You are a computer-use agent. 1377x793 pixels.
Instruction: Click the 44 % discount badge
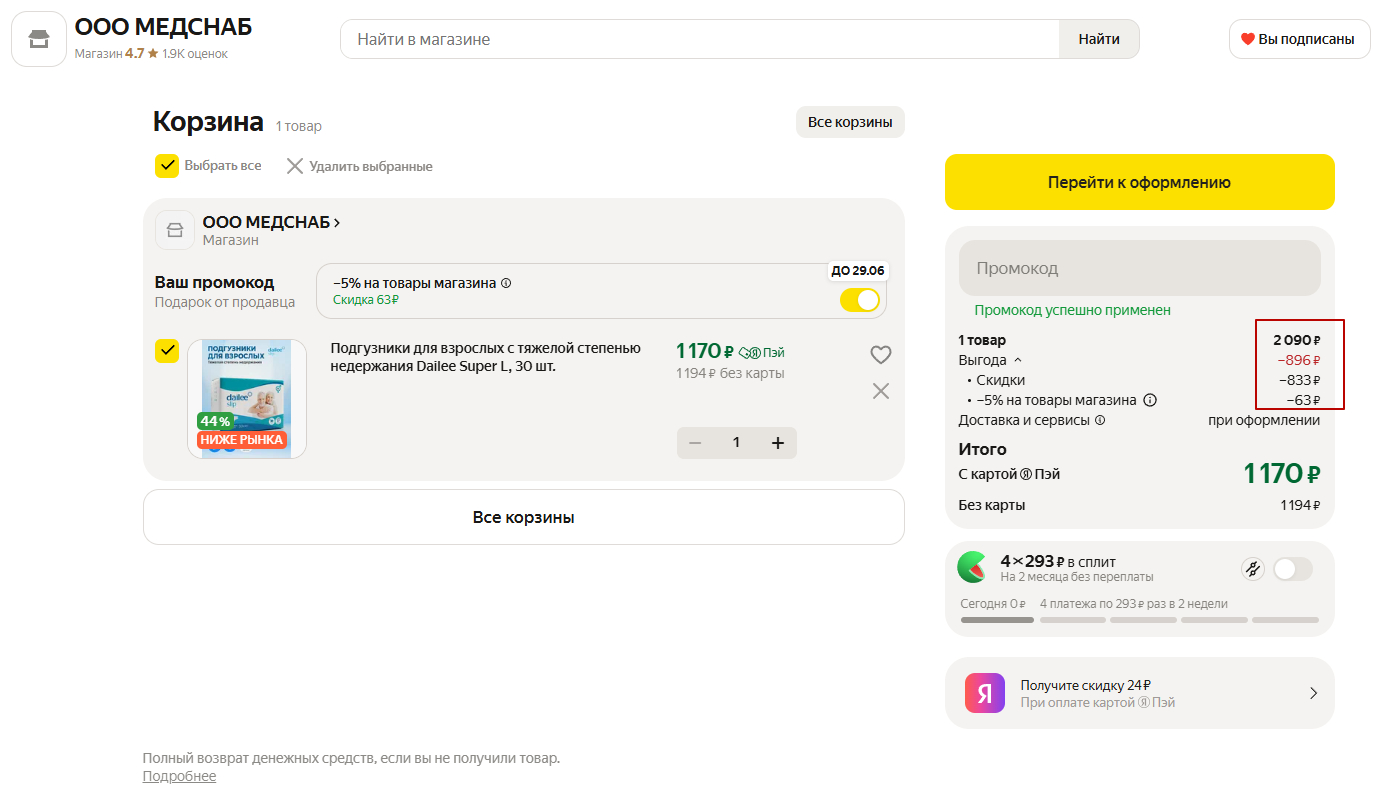(x=215, y=421)
